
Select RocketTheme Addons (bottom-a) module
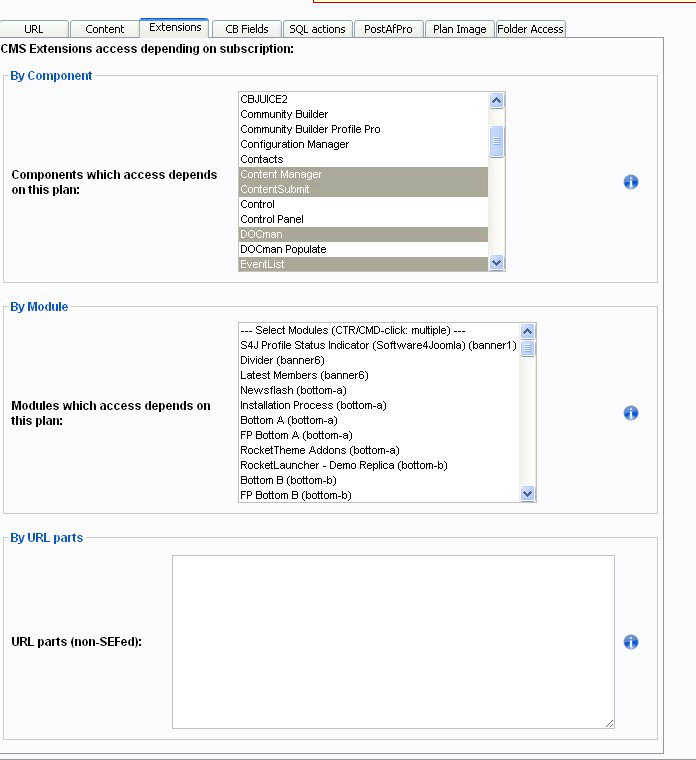point(379,451)
